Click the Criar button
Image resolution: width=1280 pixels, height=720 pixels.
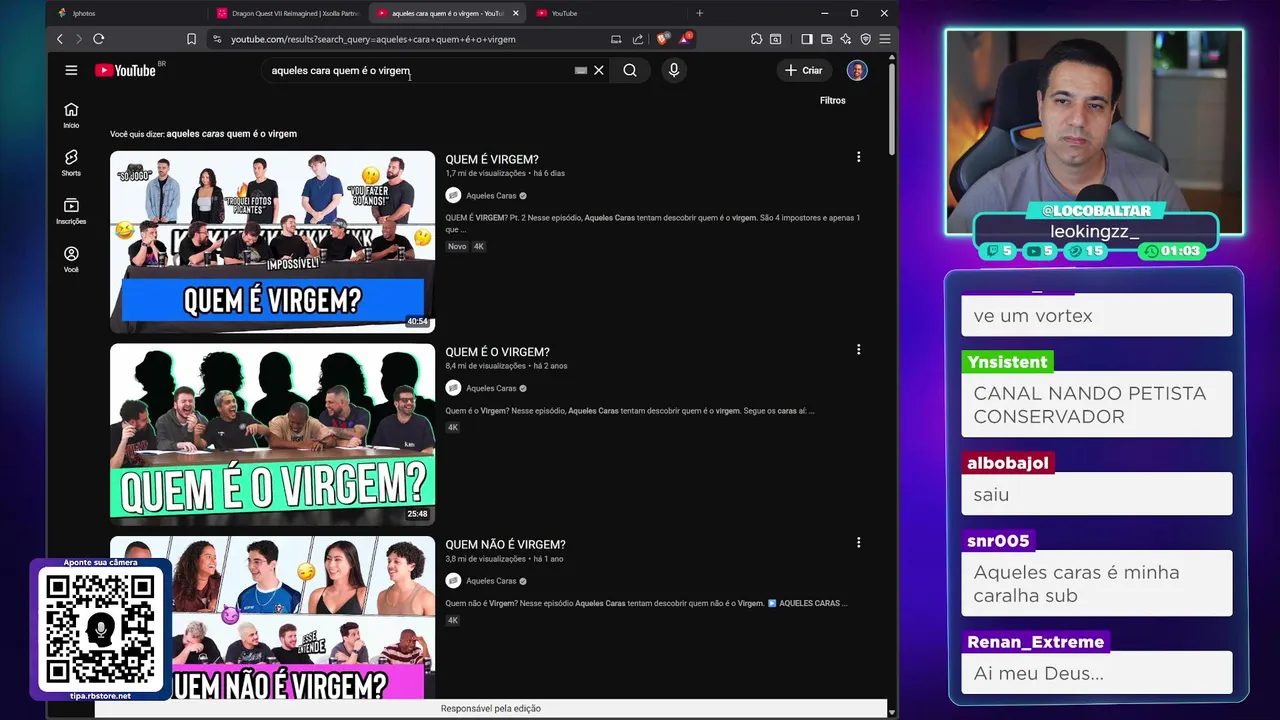click(803, 70)
